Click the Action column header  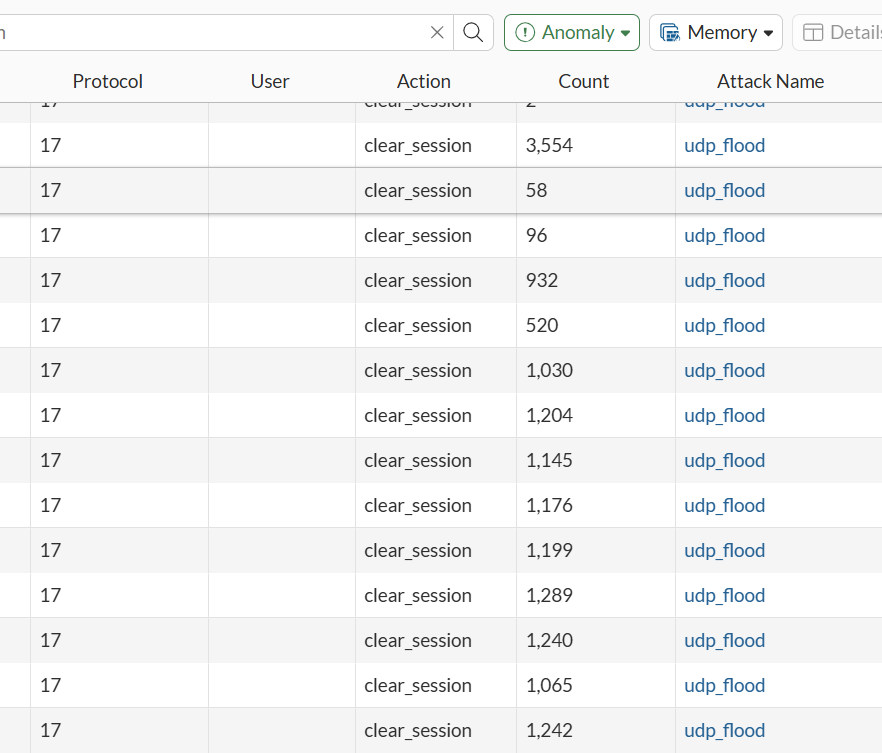424,82
